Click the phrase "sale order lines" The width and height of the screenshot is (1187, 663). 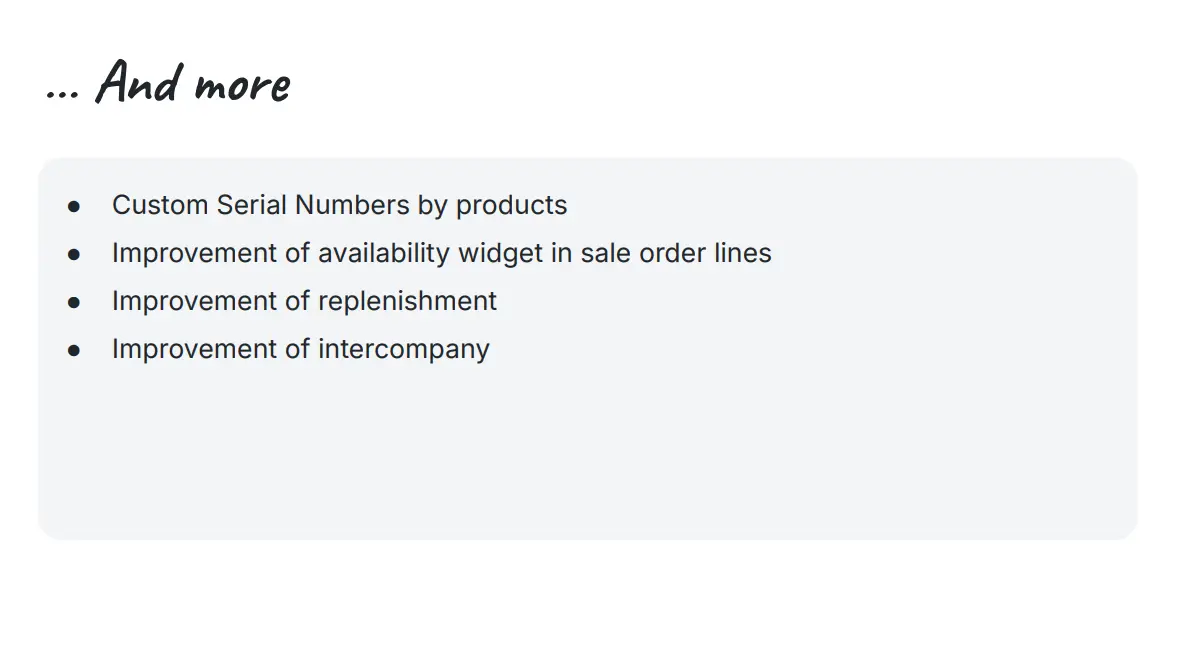coord(676,253)
